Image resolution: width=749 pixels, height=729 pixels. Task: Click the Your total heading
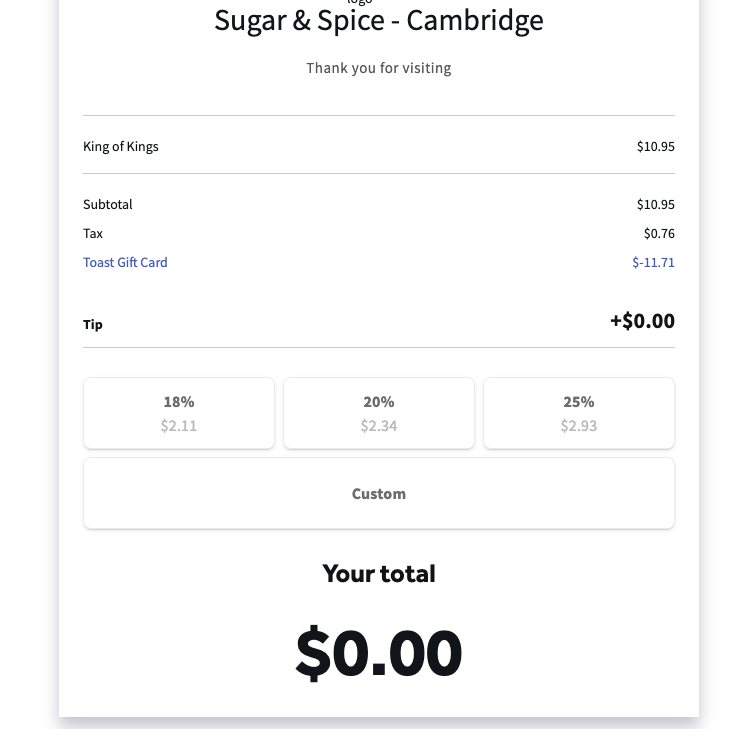click(x=379, y=574)
